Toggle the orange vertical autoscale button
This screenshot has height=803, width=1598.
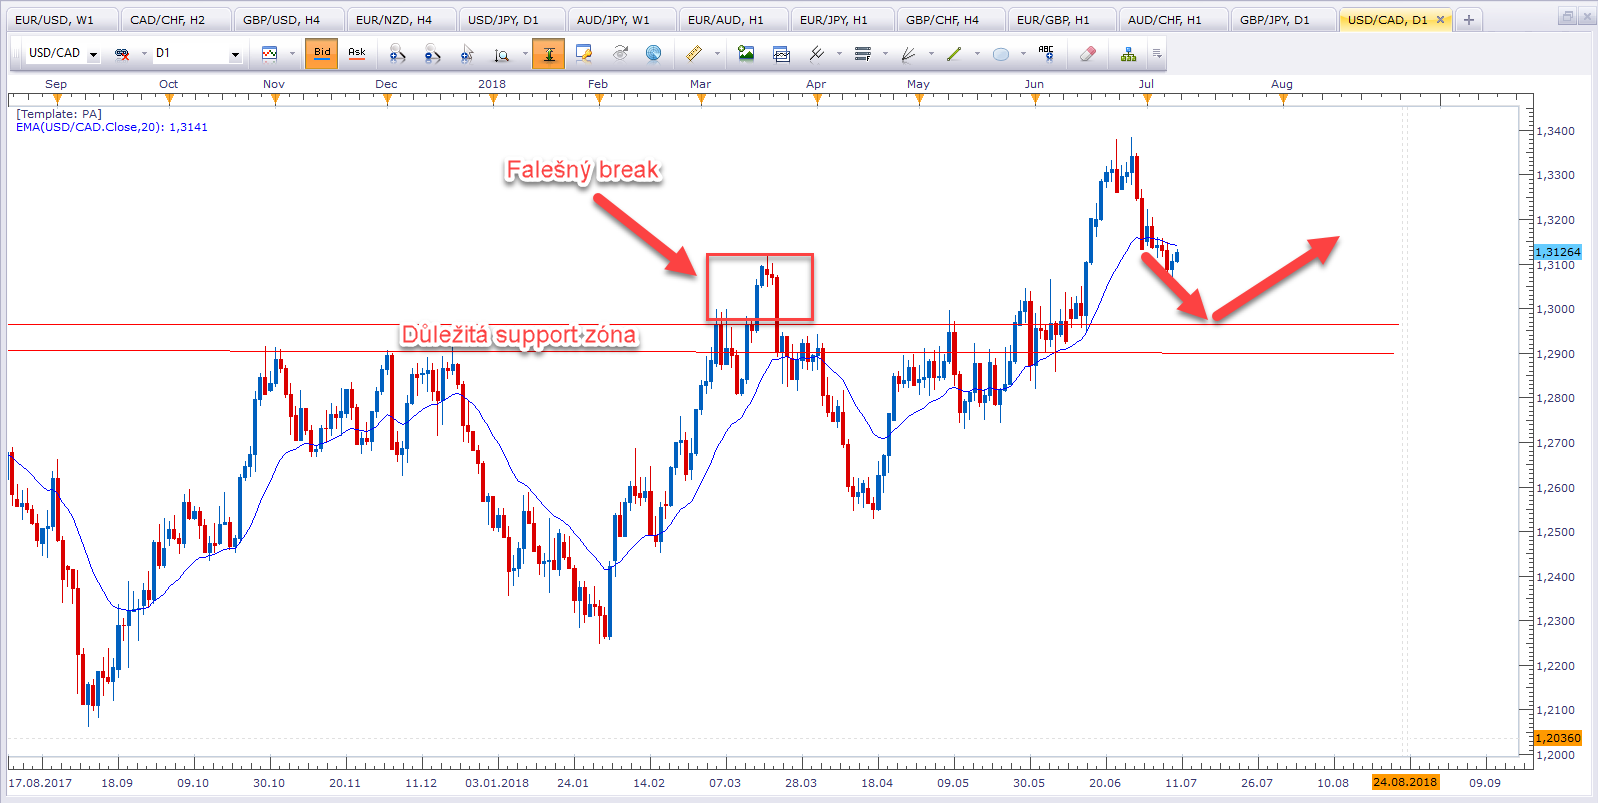click(x=548, y=54)
